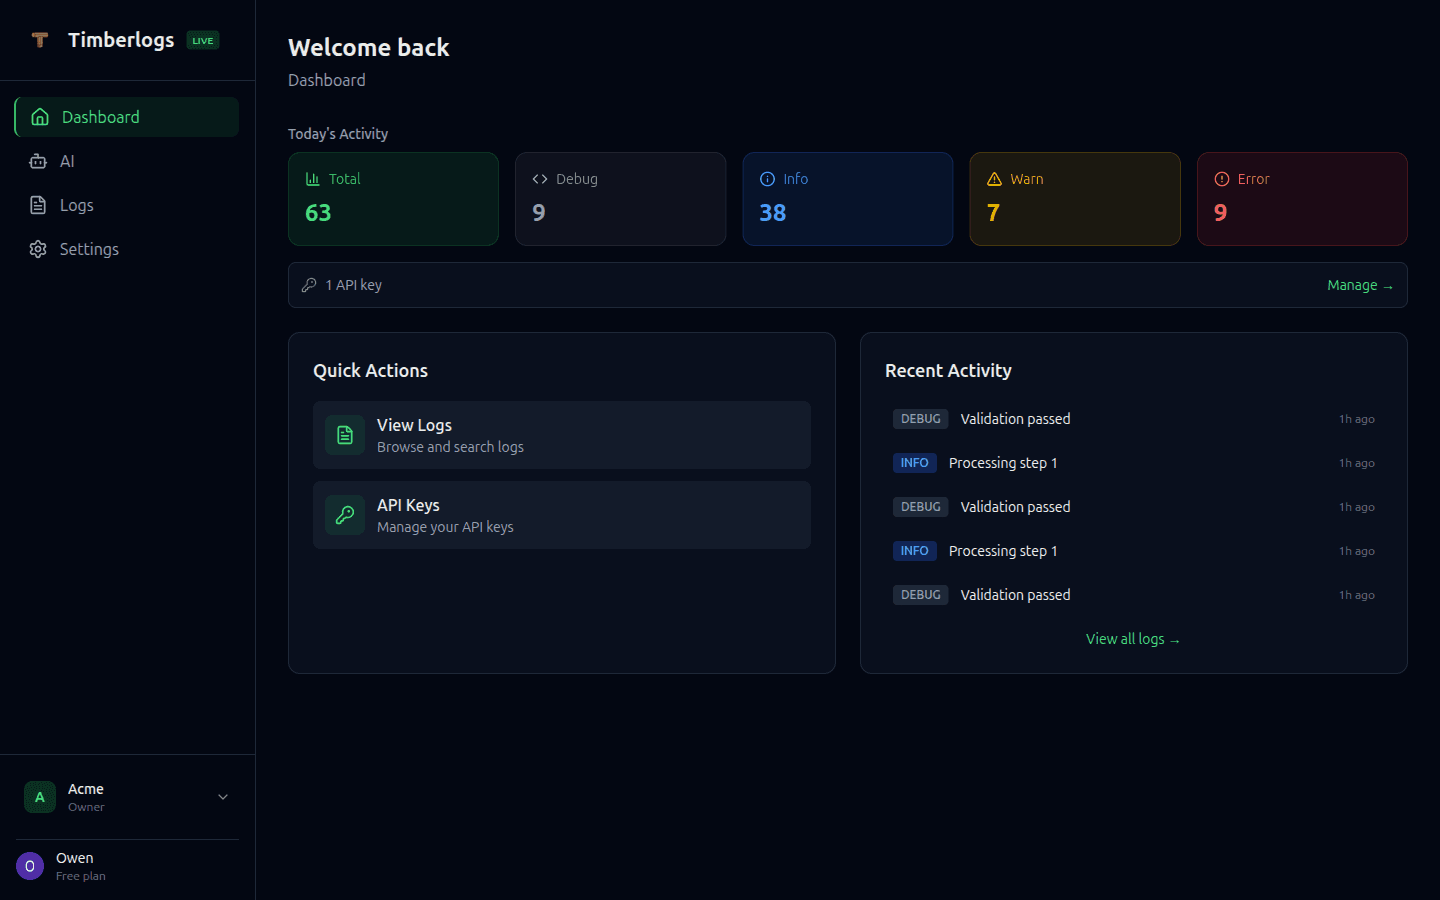Click the LIVE status badge

[202, 40]
